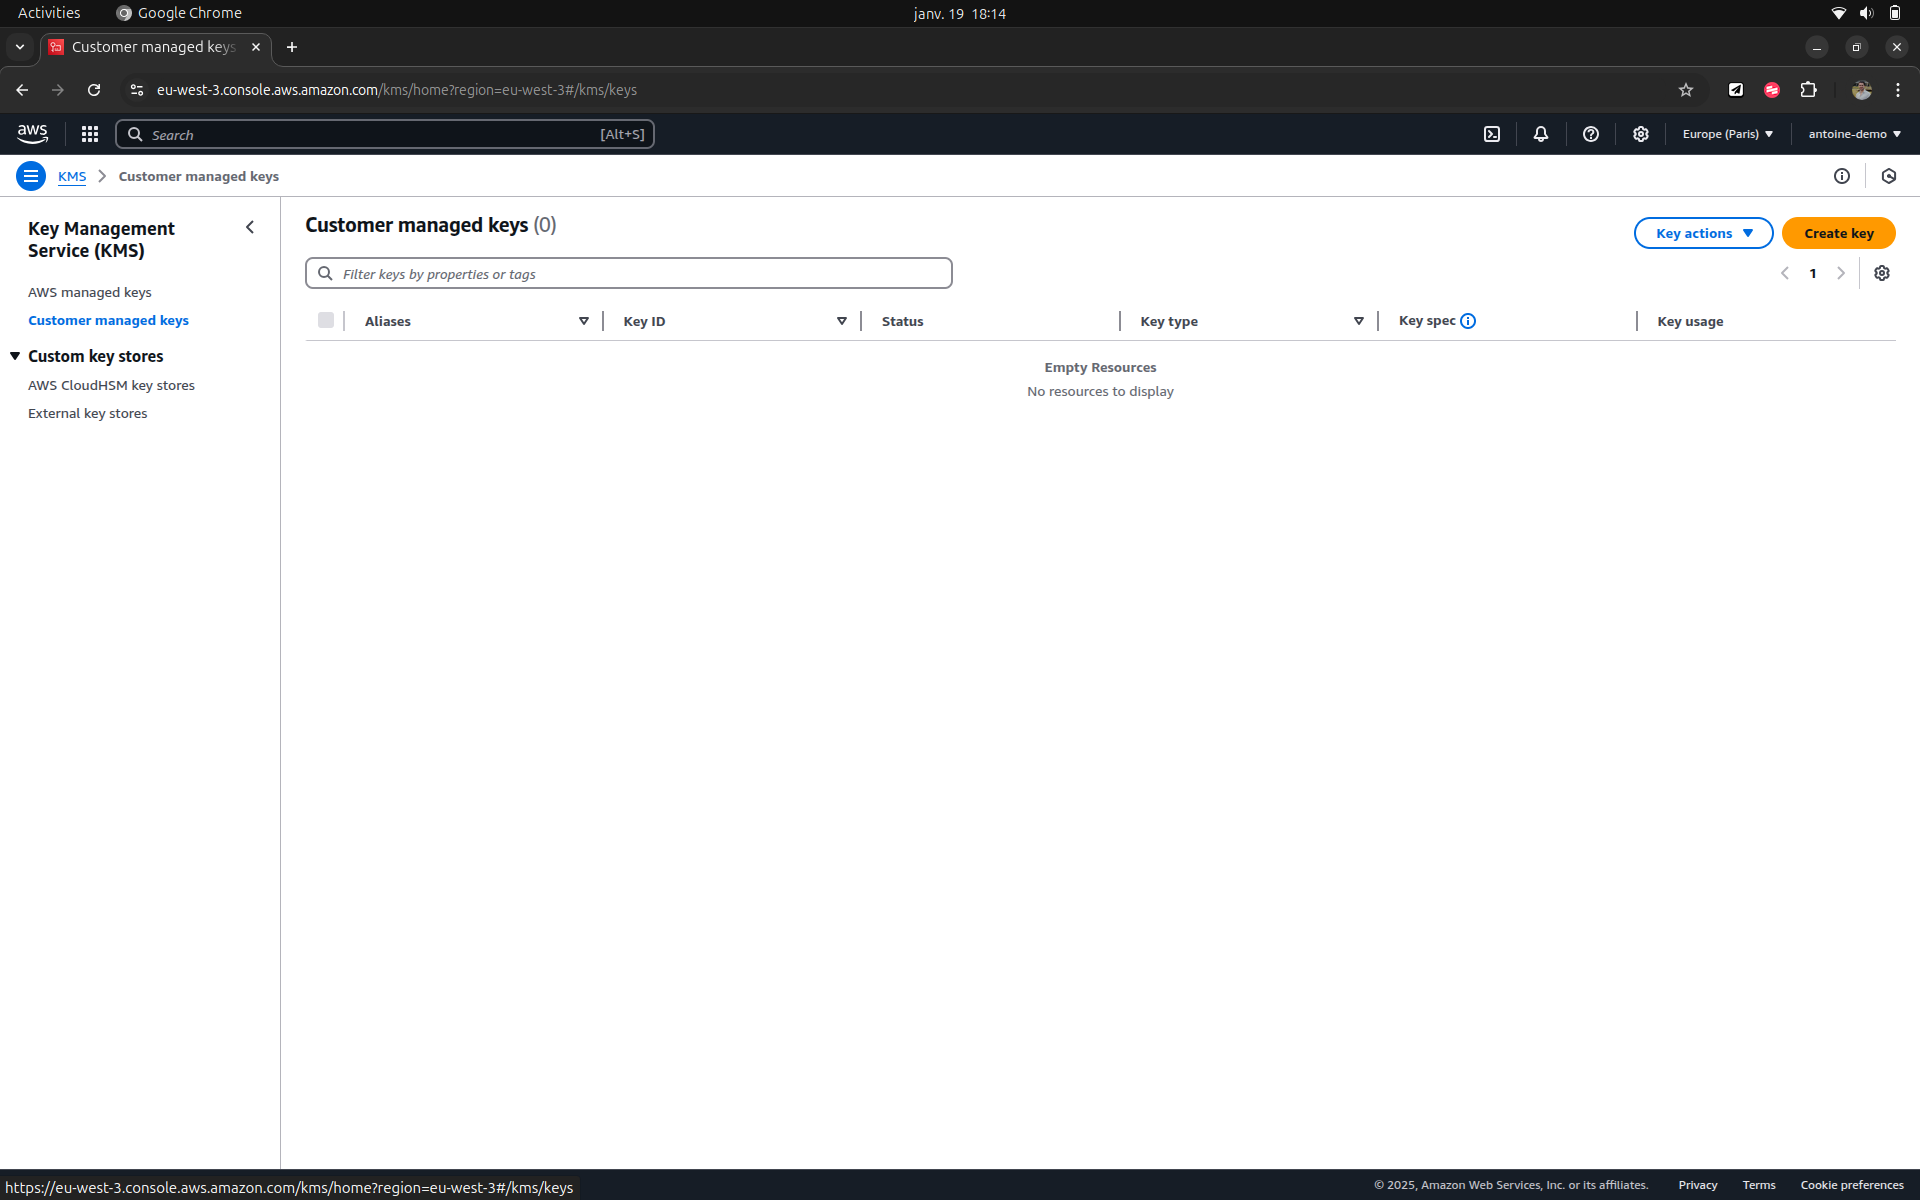Open AWS CloudShell terminal icon
The image size is (1920, 1200).
point(1491,134)
